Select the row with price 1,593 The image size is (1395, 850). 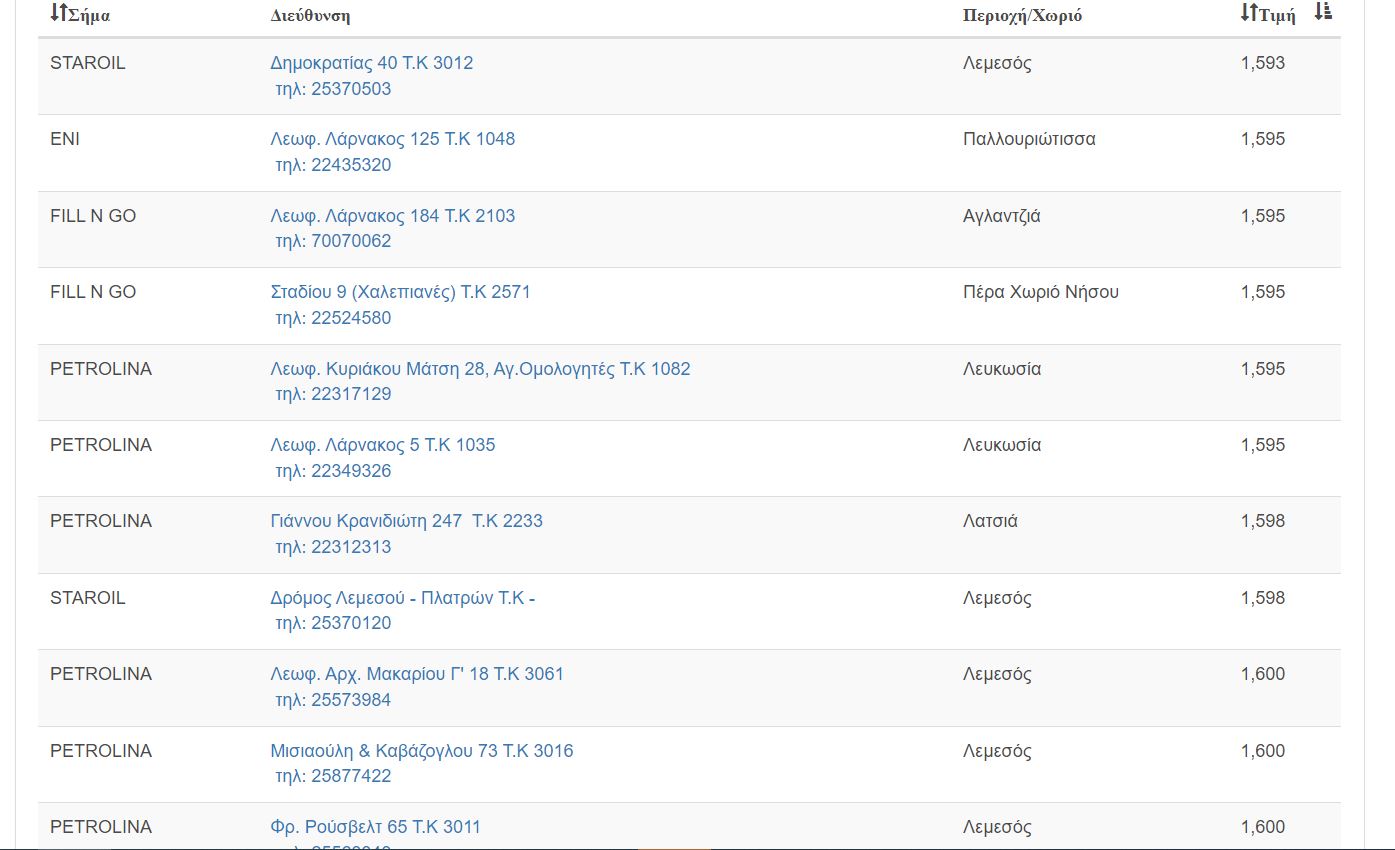(x=689, y=77)
